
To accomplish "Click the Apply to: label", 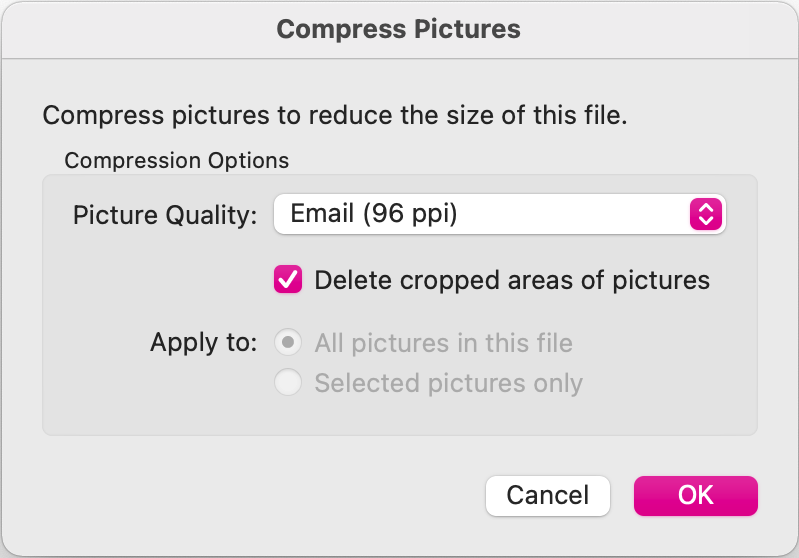I will (x=203, y=343).
